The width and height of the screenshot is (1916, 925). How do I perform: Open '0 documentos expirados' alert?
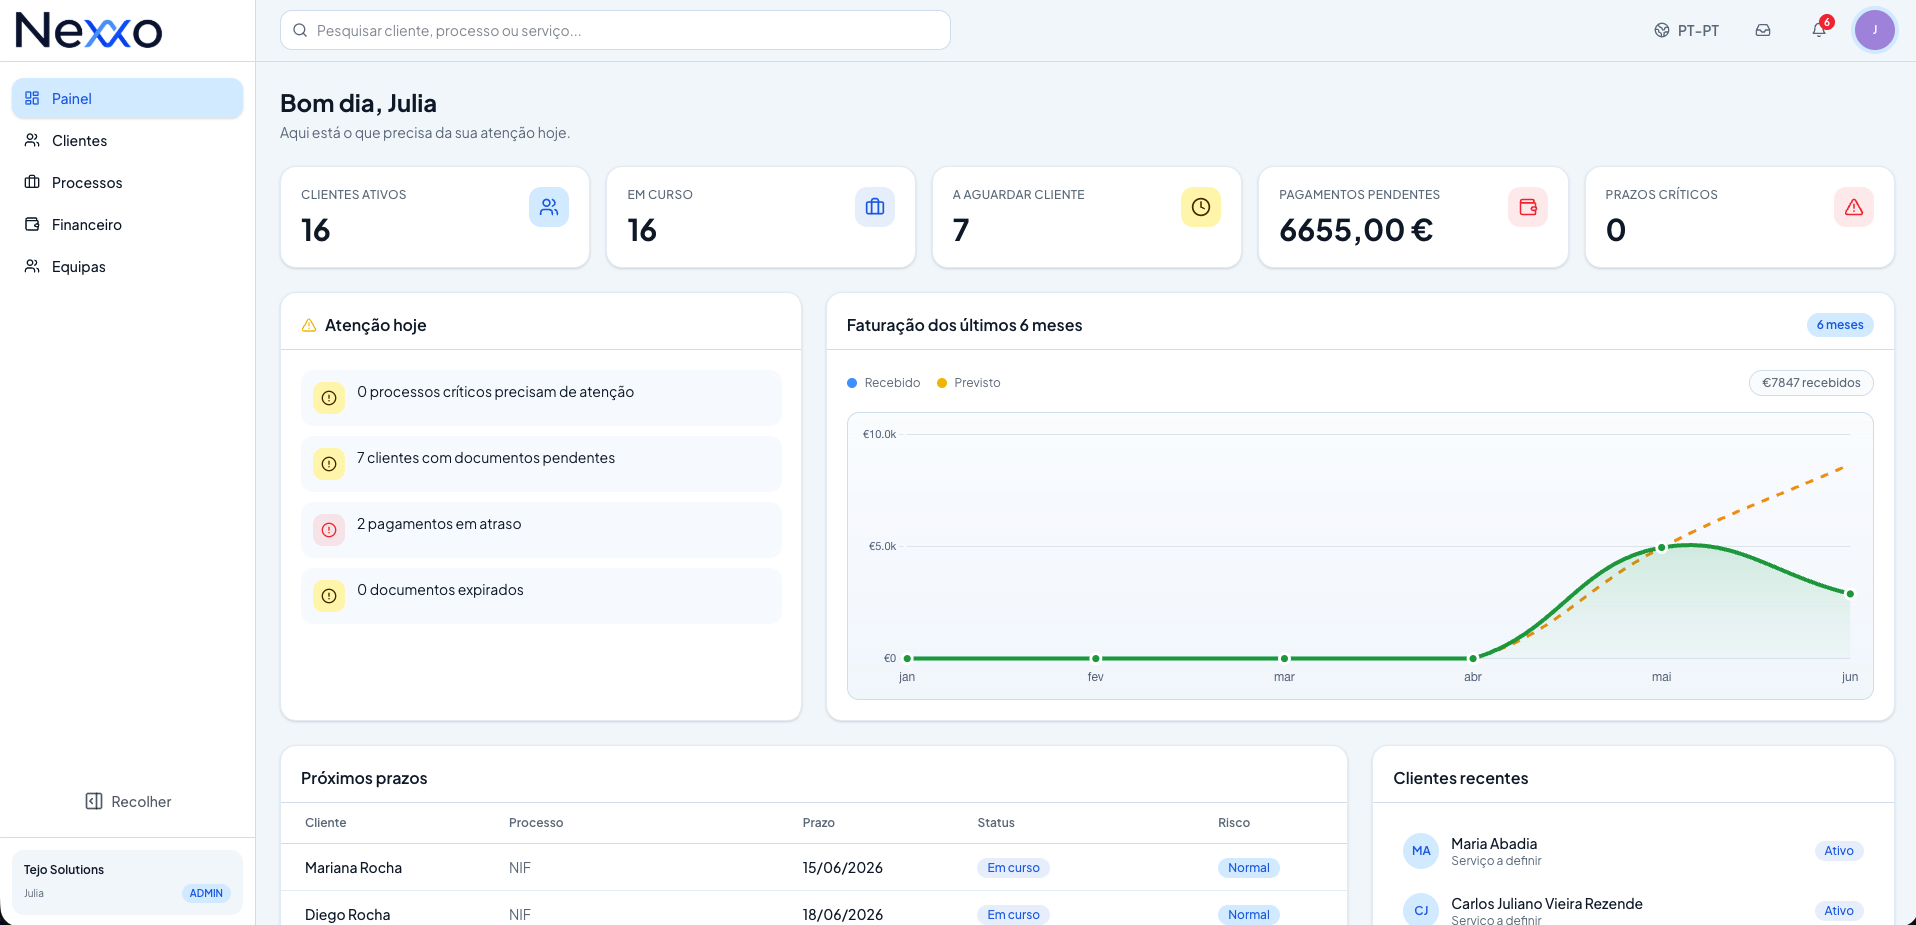(541, 596)
